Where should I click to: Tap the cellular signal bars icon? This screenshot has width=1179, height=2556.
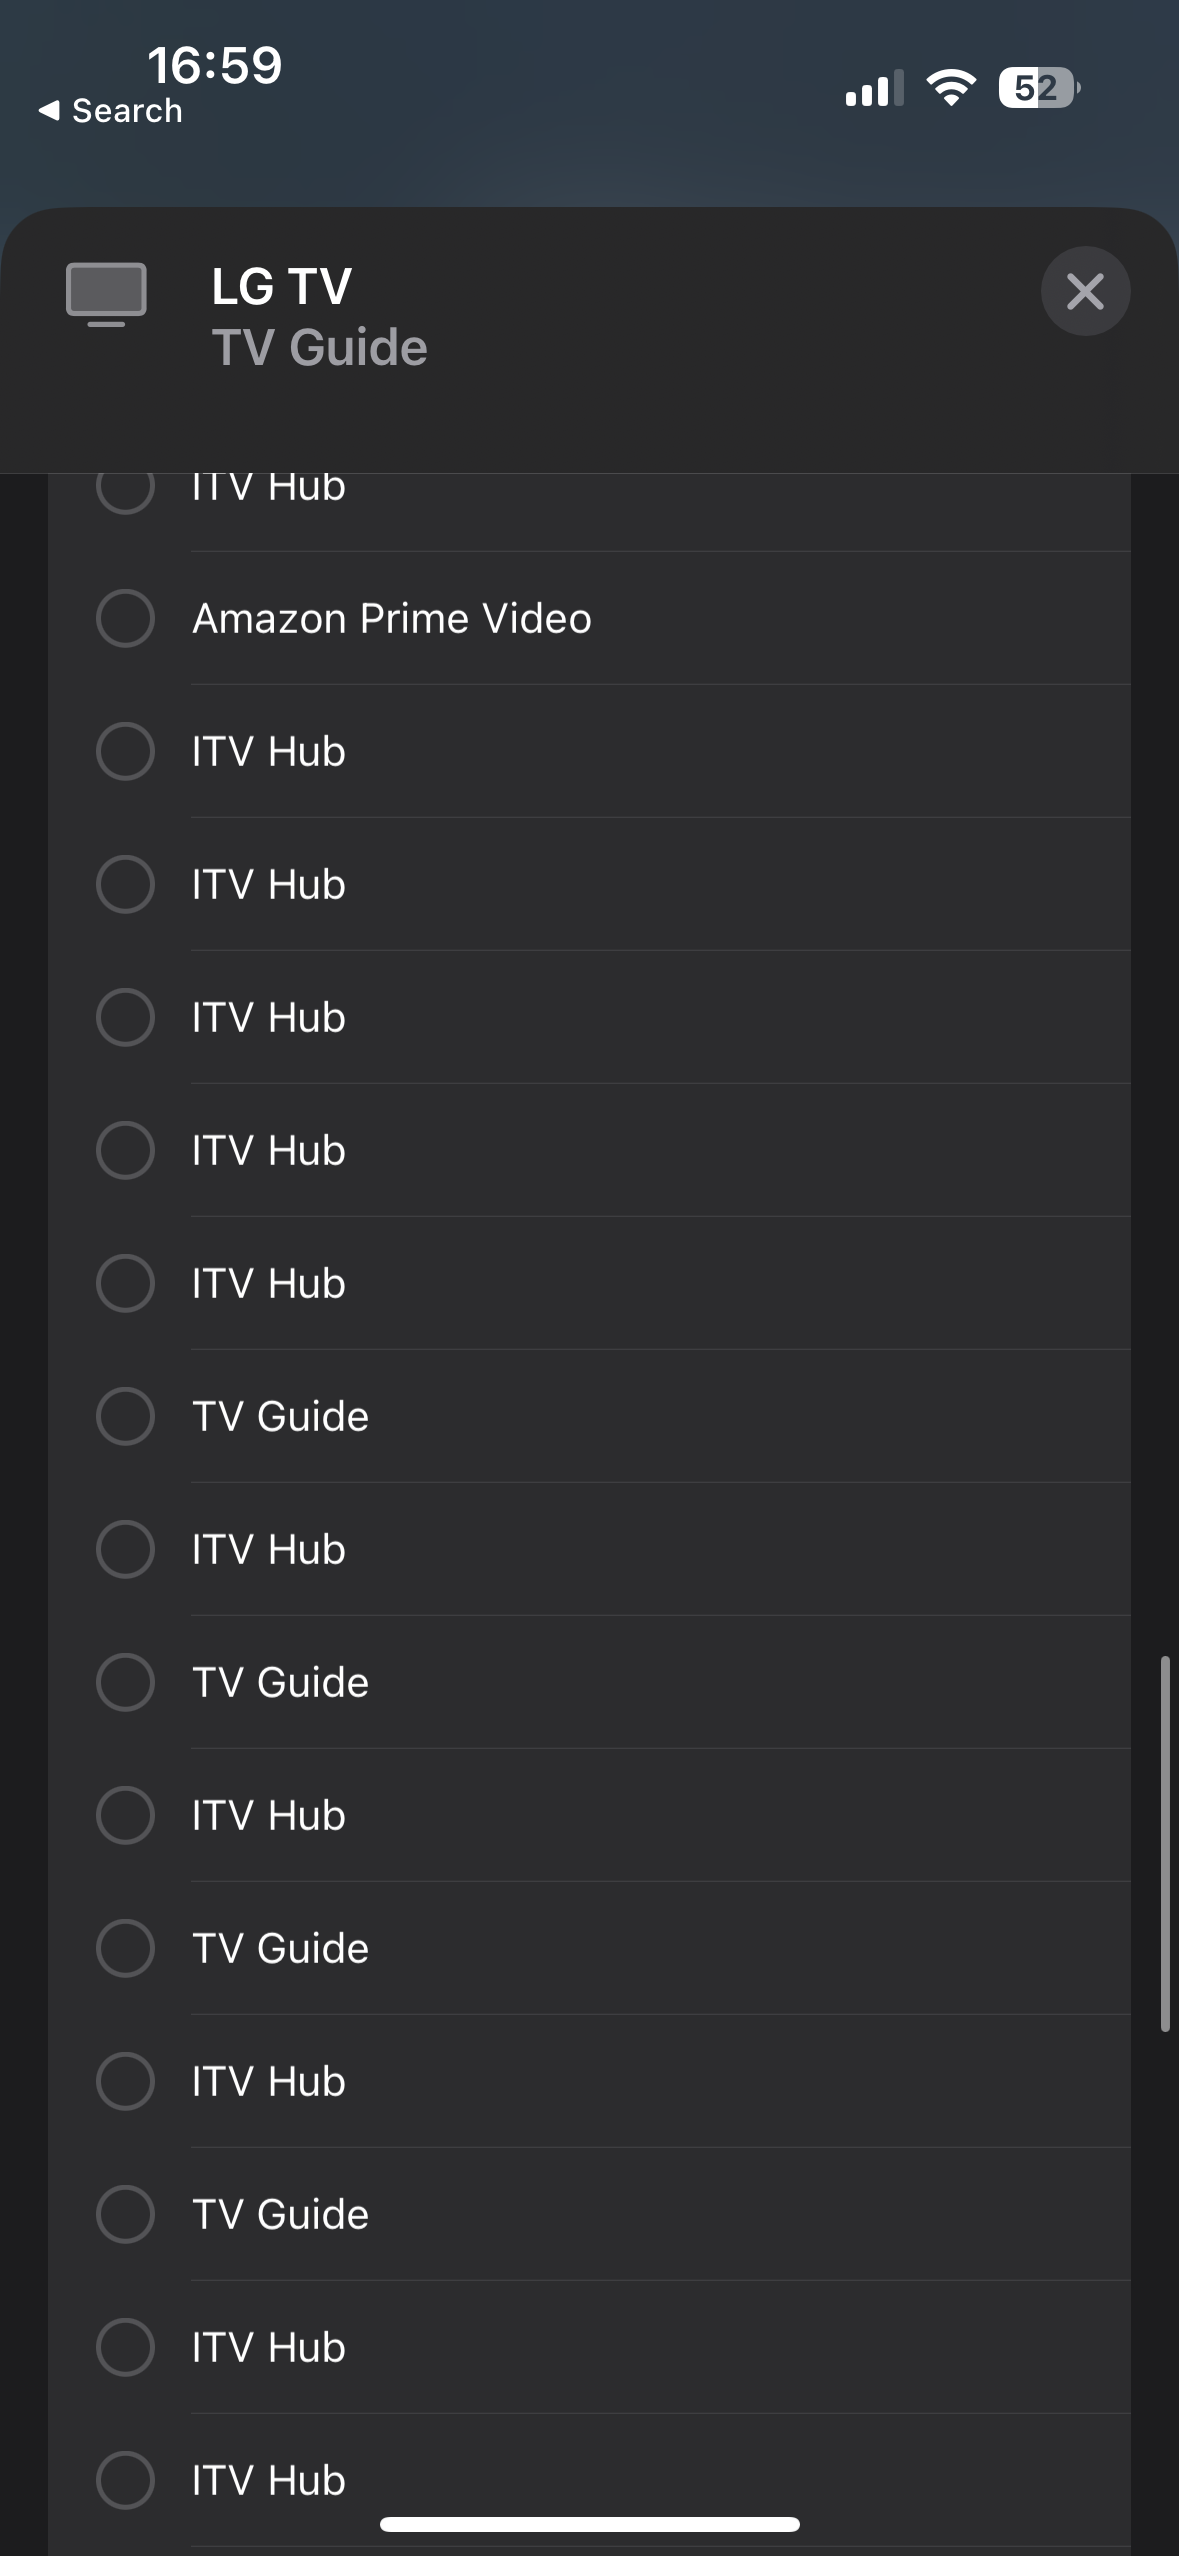coord(873,88)
